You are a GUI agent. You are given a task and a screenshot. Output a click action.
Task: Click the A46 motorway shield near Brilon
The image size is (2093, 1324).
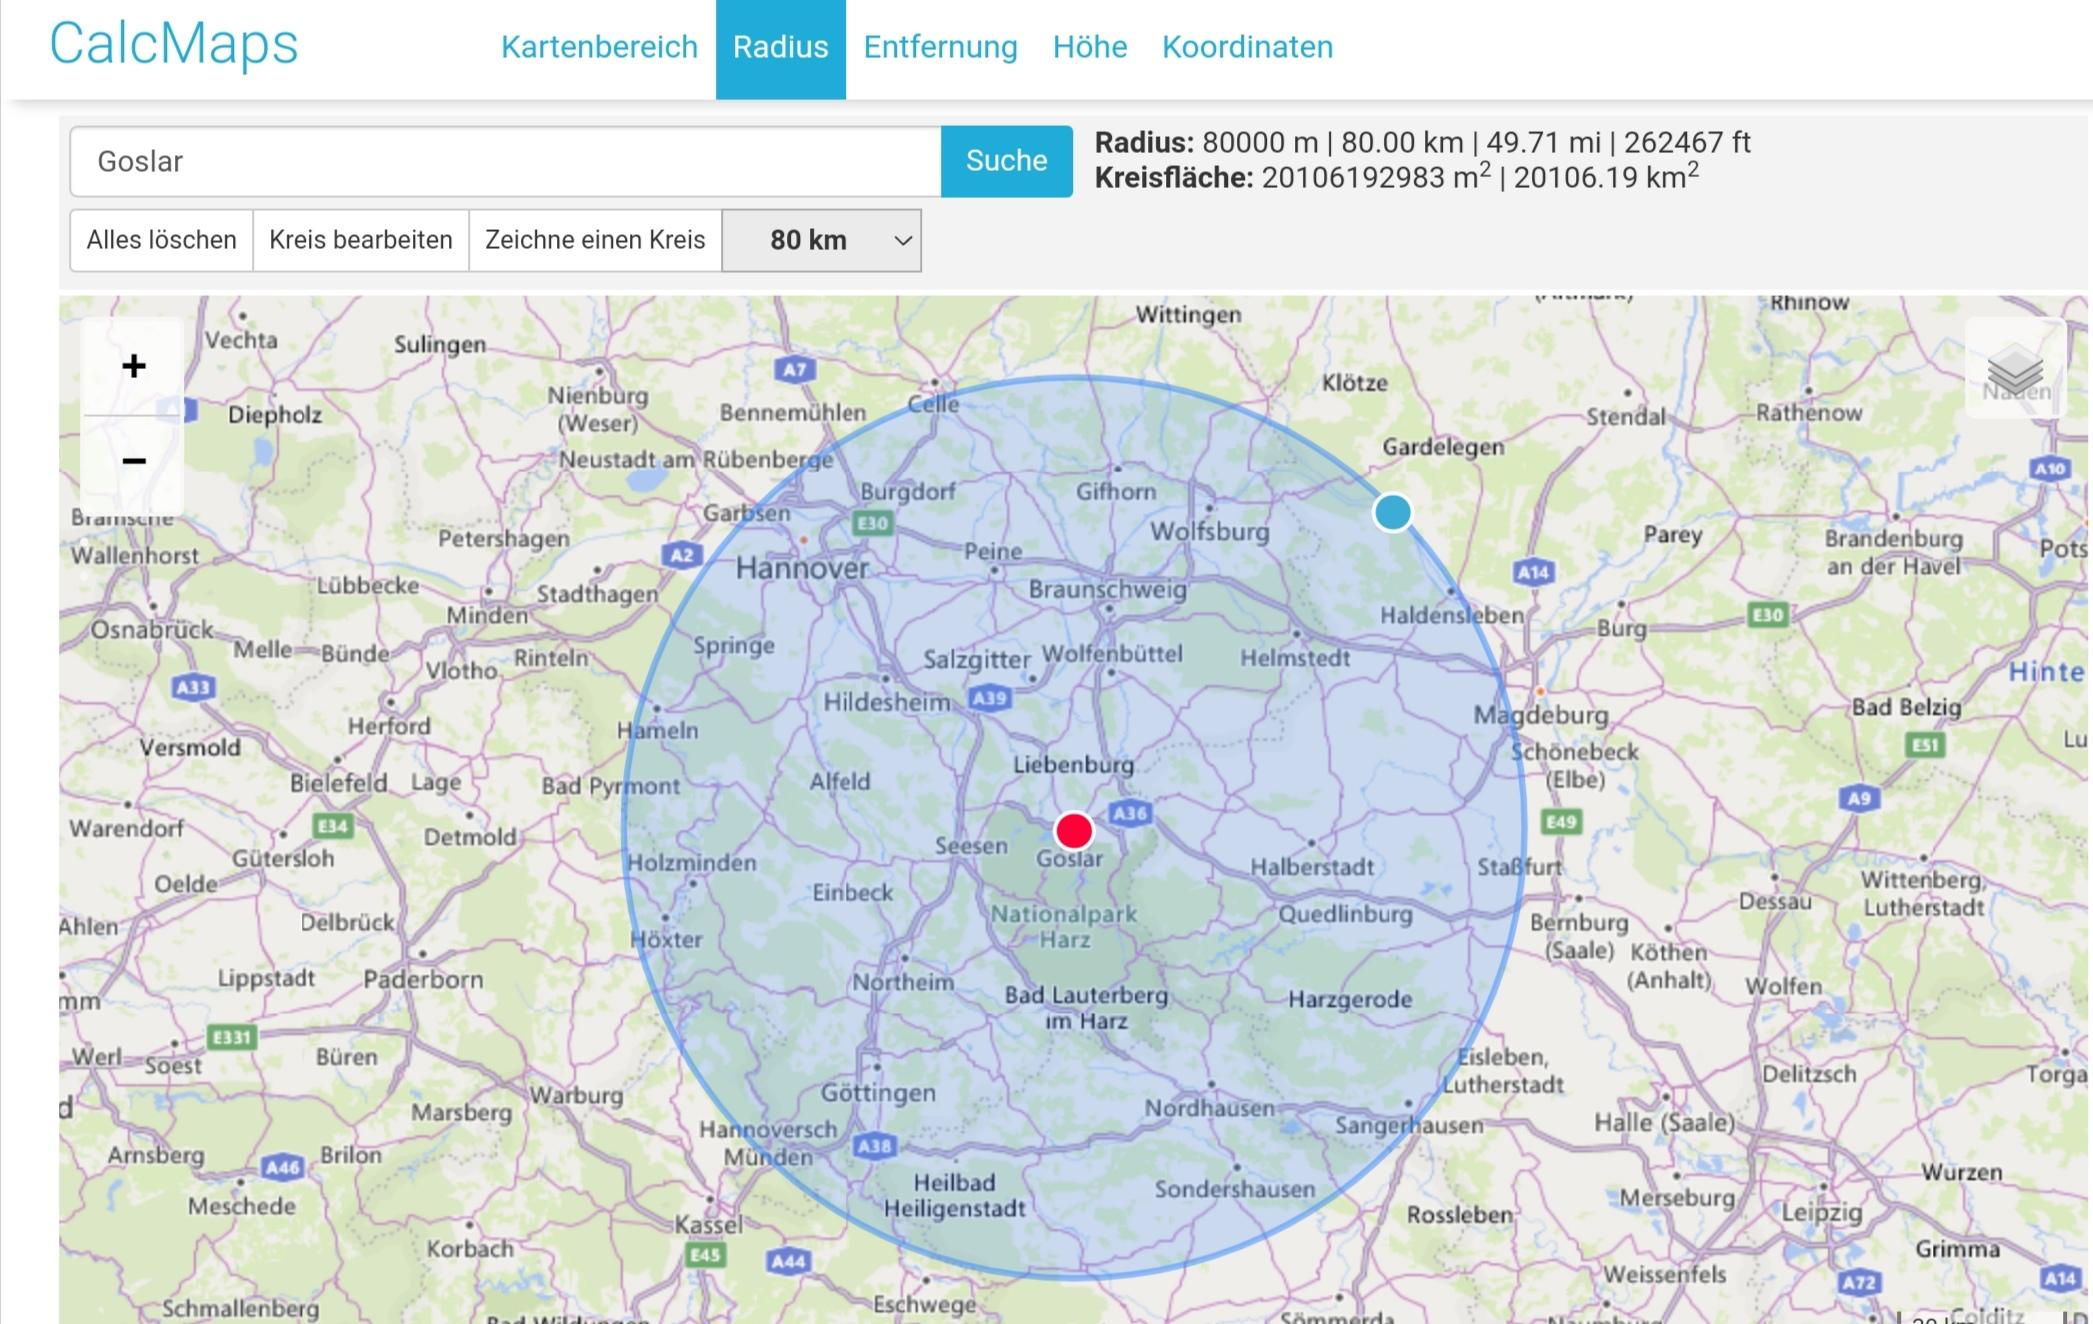point(282,1167)
